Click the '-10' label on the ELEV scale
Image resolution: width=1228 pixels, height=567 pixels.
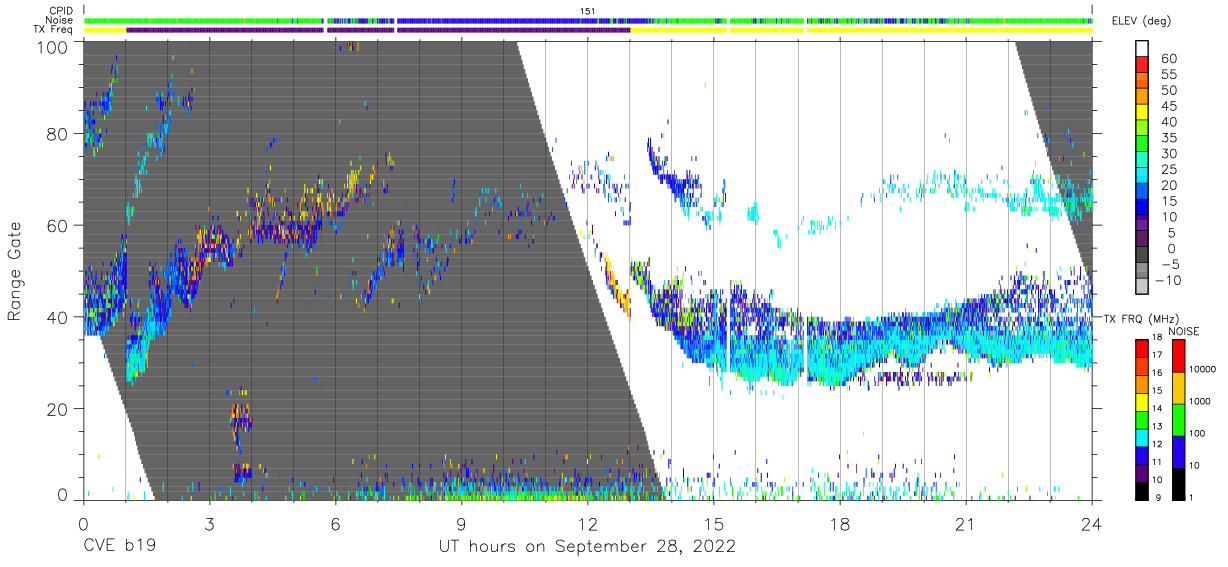click(x=1169, y=280)
